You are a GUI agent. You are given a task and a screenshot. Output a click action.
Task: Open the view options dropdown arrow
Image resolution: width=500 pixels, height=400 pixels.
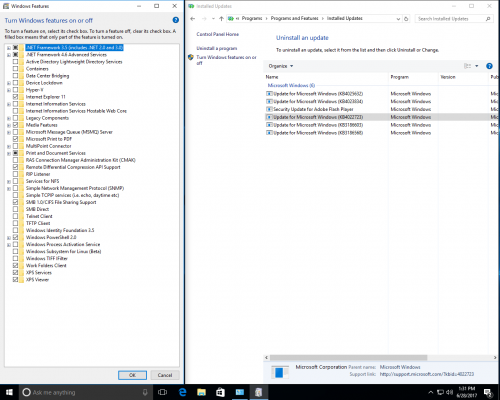tap(477, 66)
